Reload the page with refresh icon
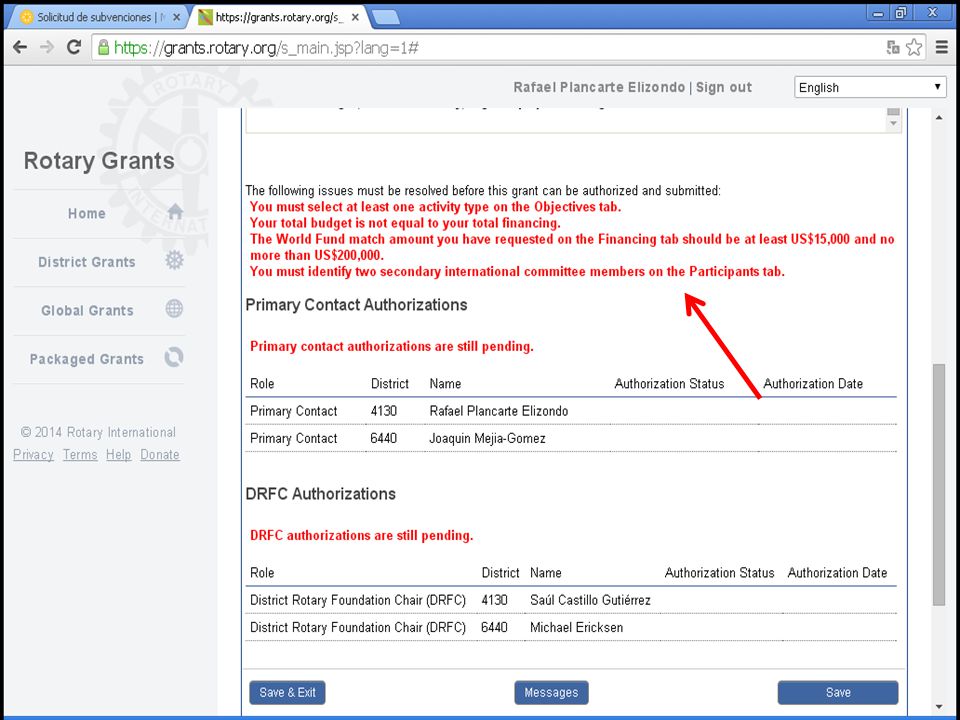 [x=74, y=47]
